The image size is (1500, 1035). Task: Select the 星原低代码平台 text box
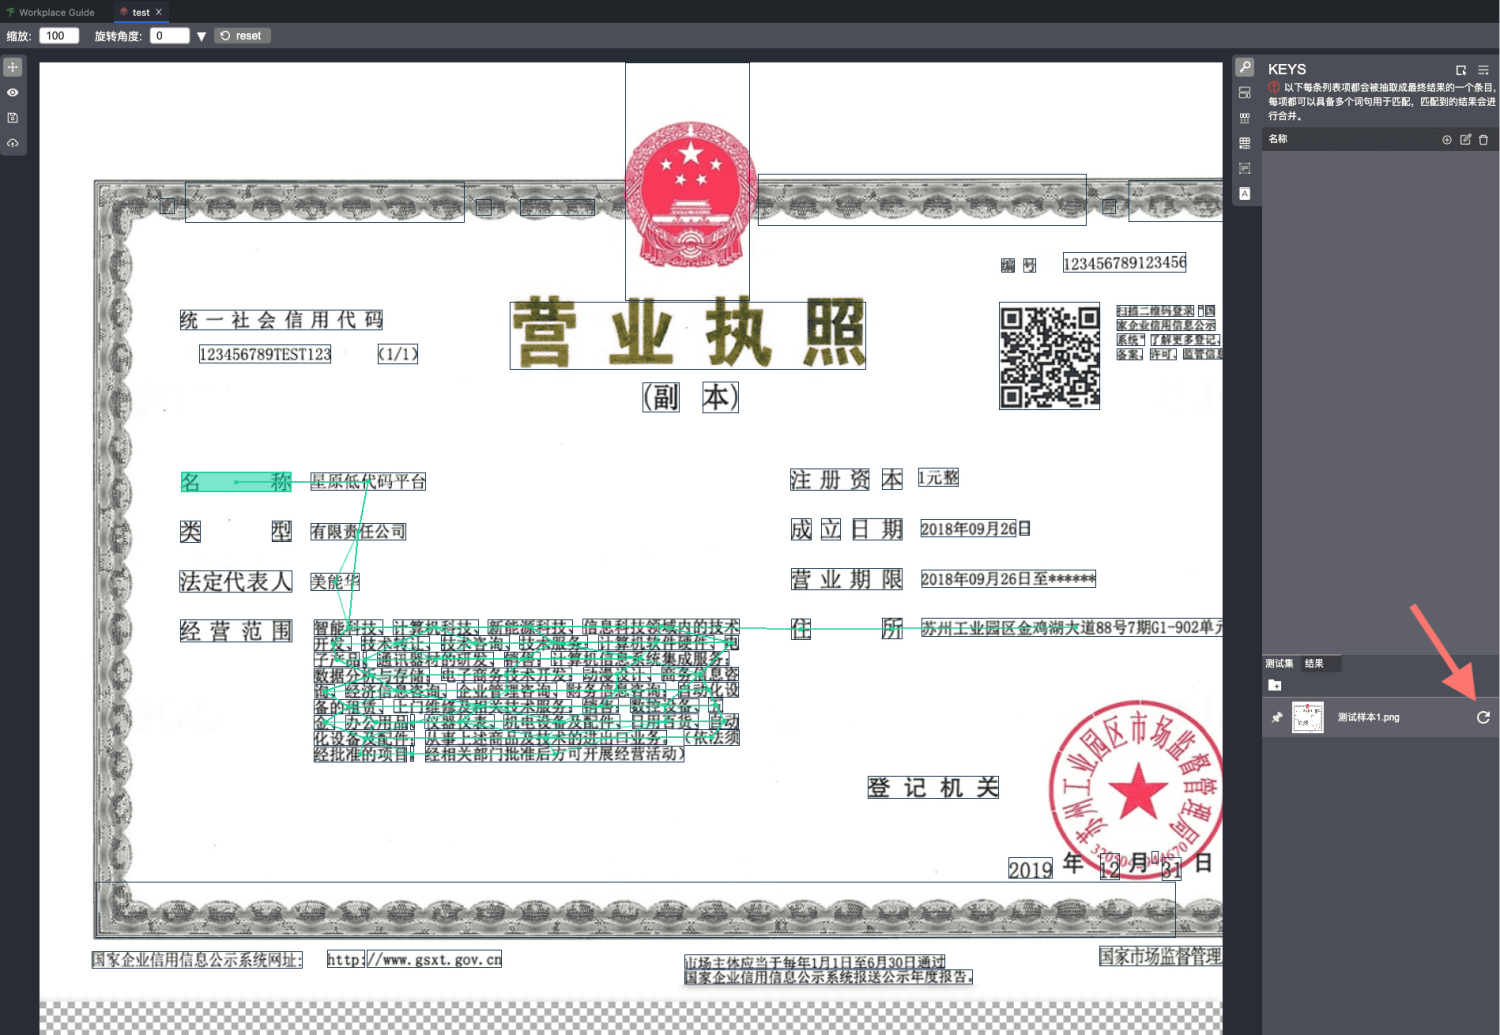click(368, 482)
